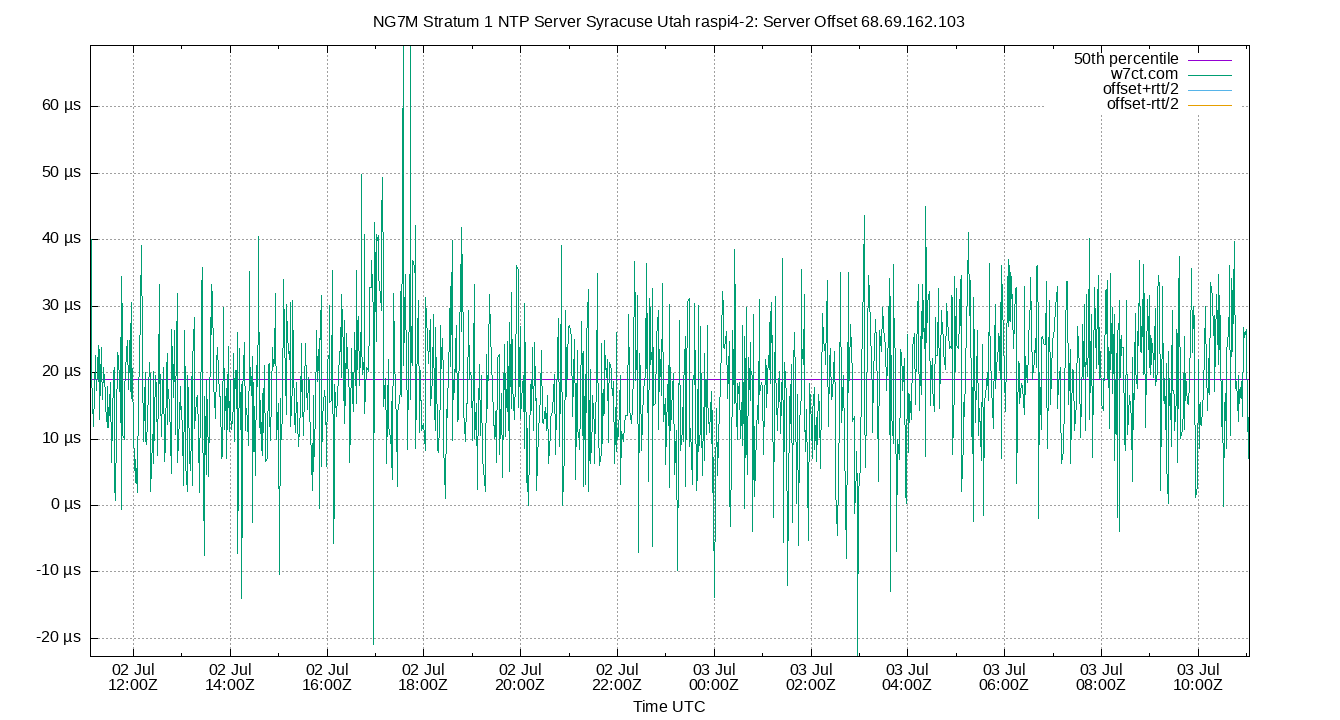Click the 'Time UTC' x-axis title
The image size is (1340, 720).
pyautogui.click(x=669, y=706)
